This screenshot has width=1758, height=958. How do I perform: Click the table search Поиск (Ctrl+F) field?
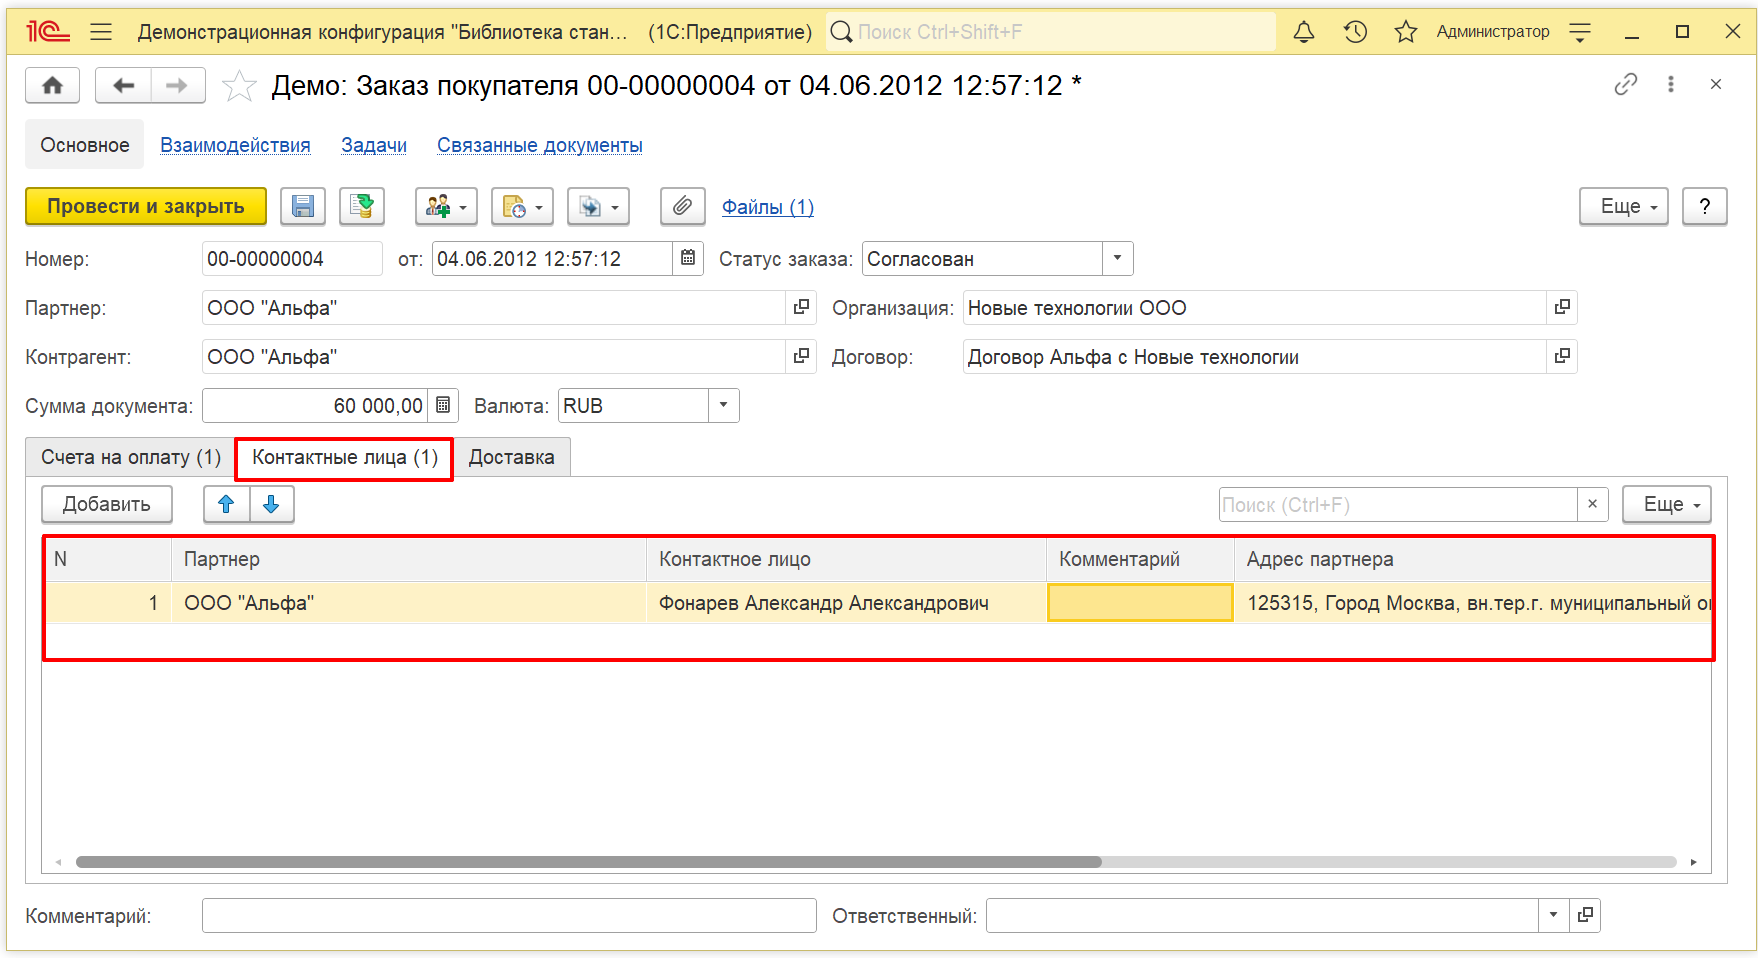click(x=1398, y=504)
